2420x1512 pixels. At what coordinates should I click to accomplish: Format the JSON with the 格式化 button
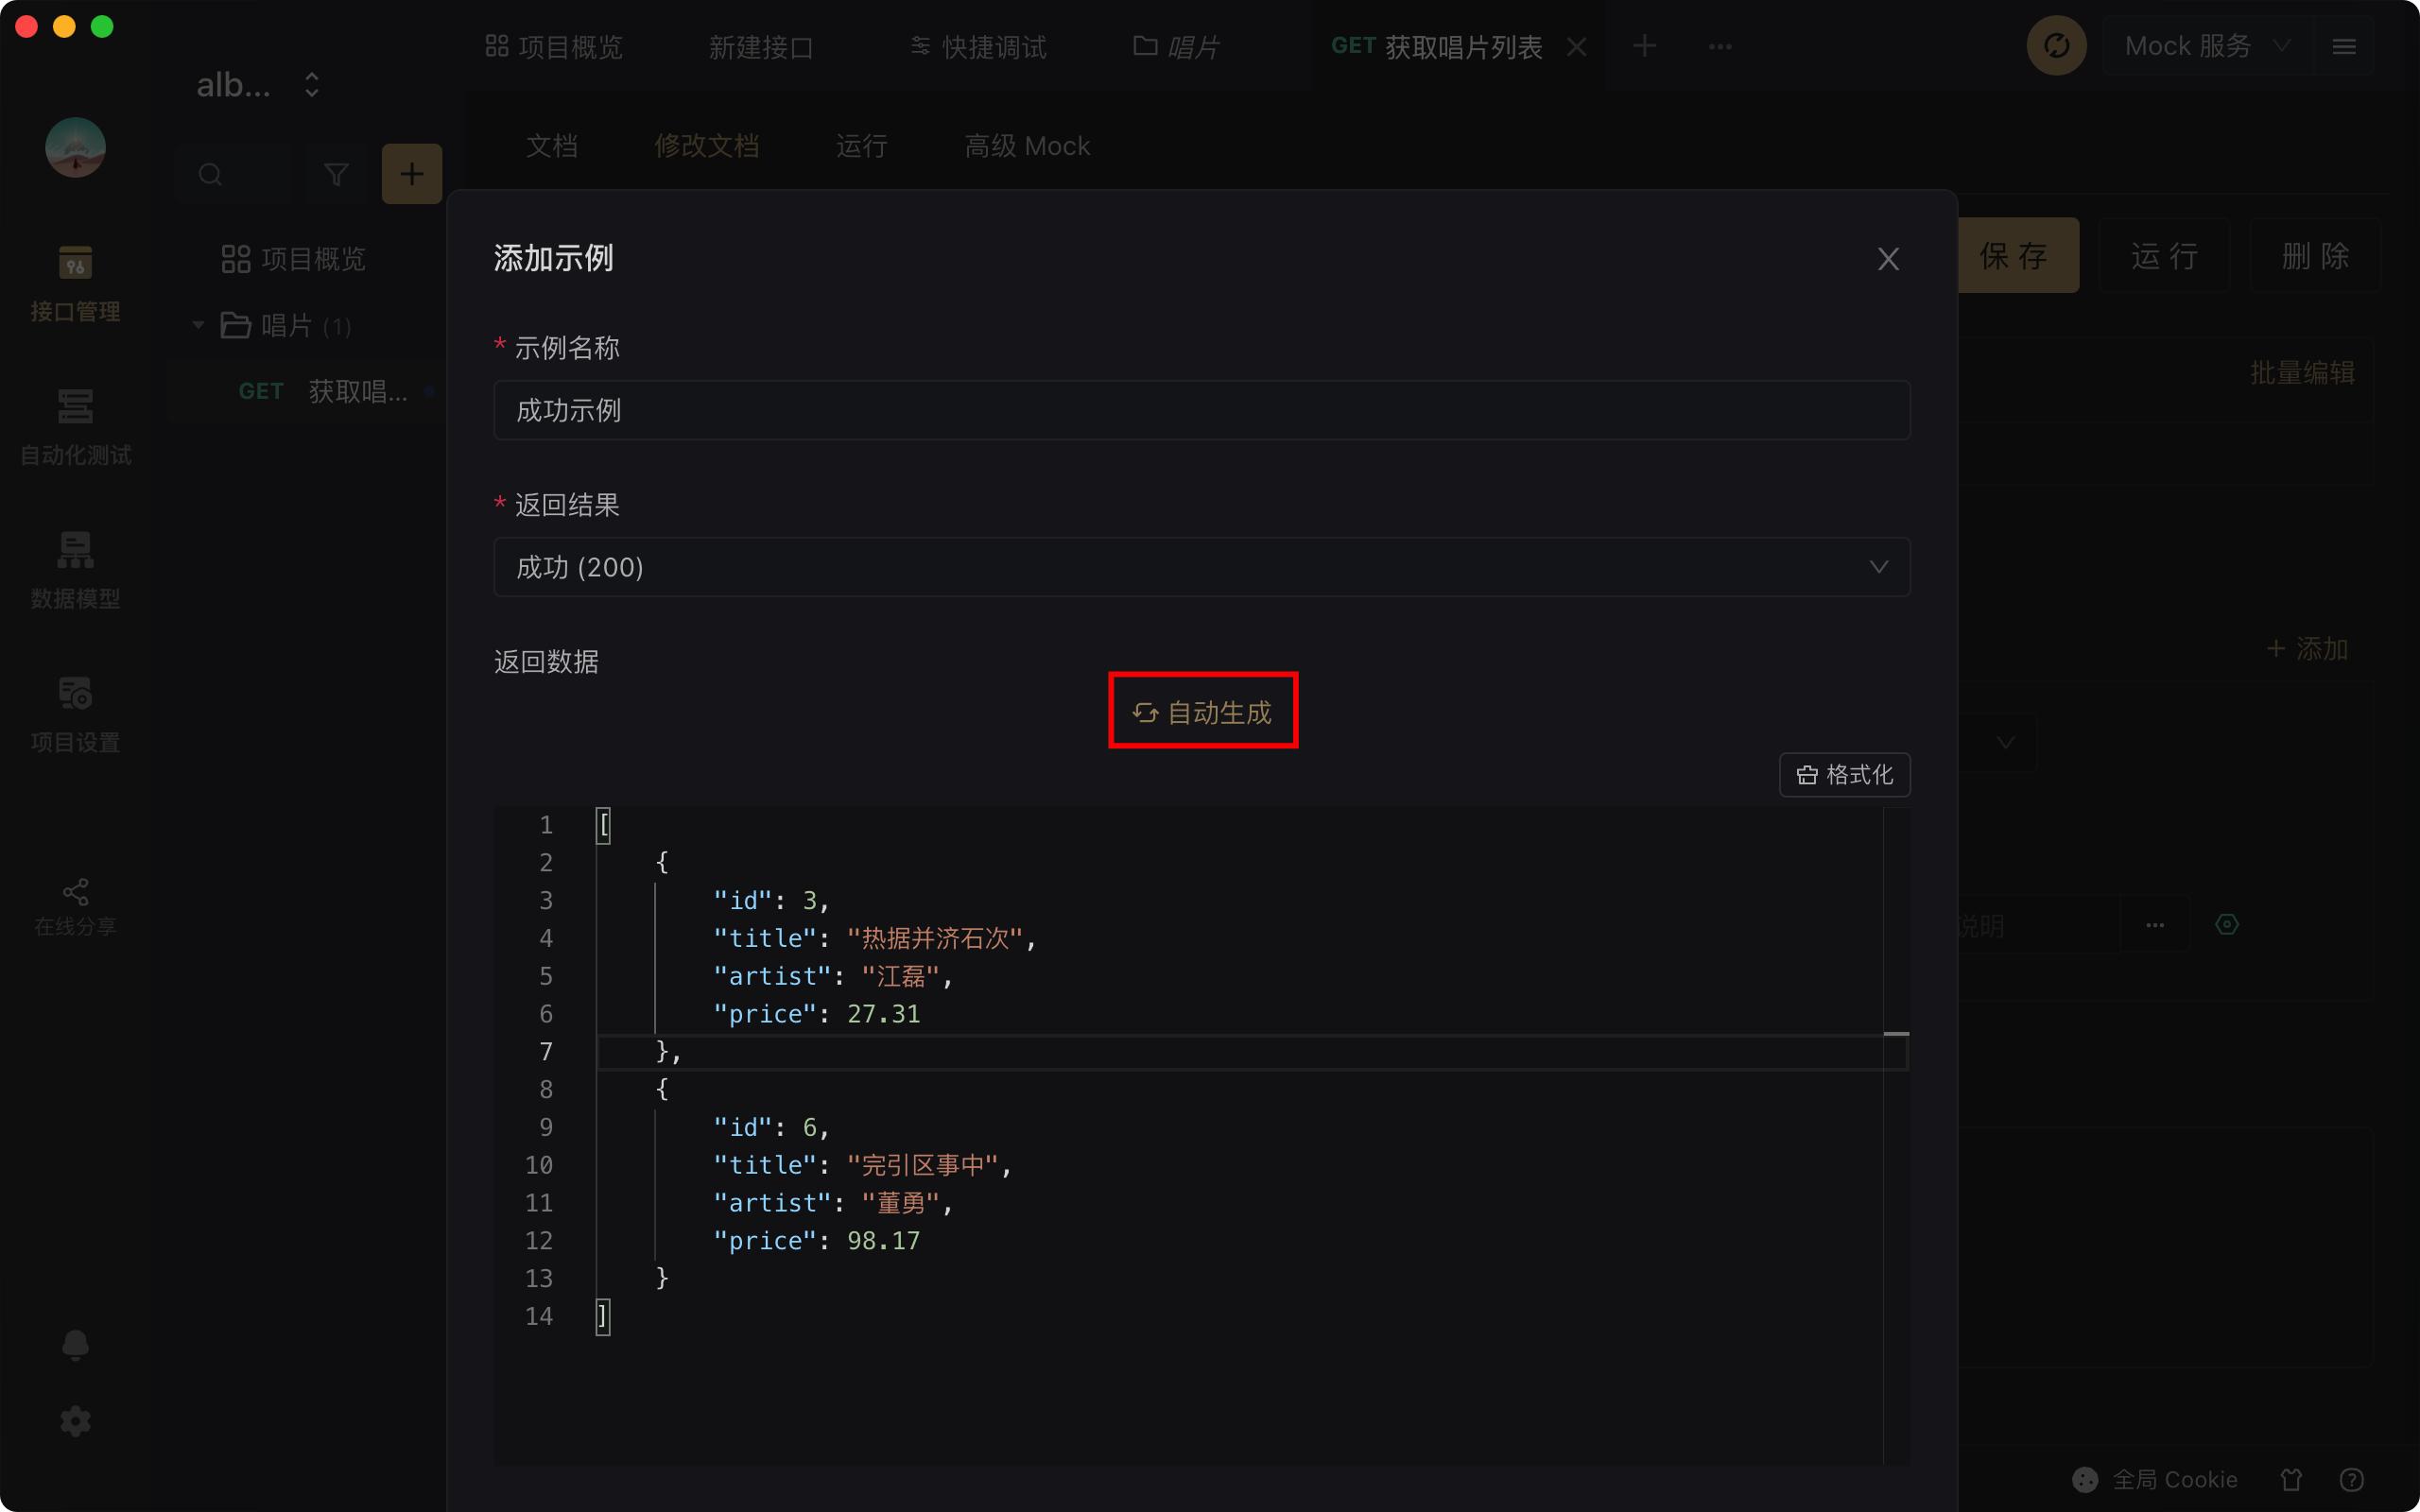[1843, 774]
